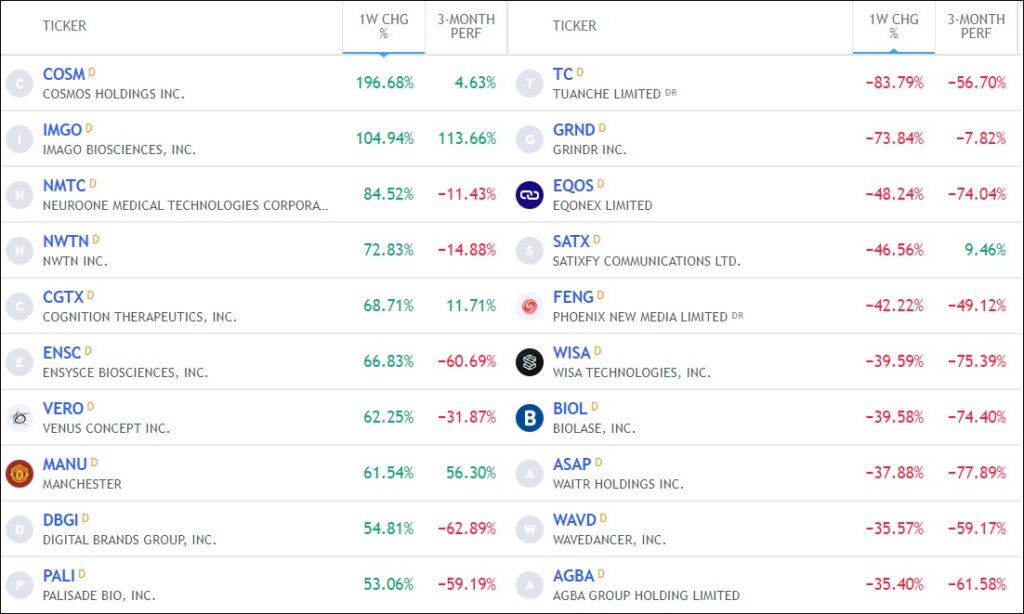1024x614 pixels.
Task: Open the AGBA ticker link
Action: click(573, 576)
